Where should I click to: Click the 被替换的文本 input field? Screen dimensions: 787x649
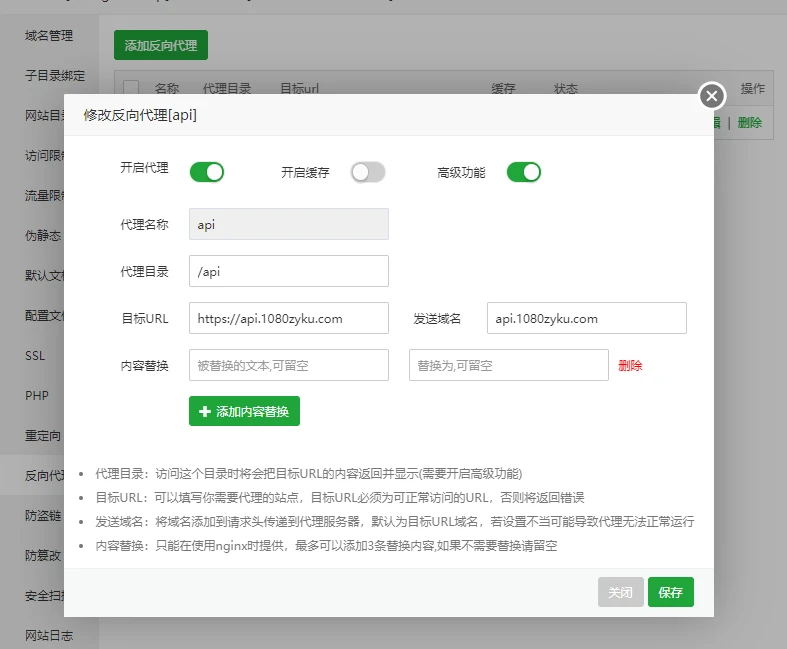(x=288, y=365)
